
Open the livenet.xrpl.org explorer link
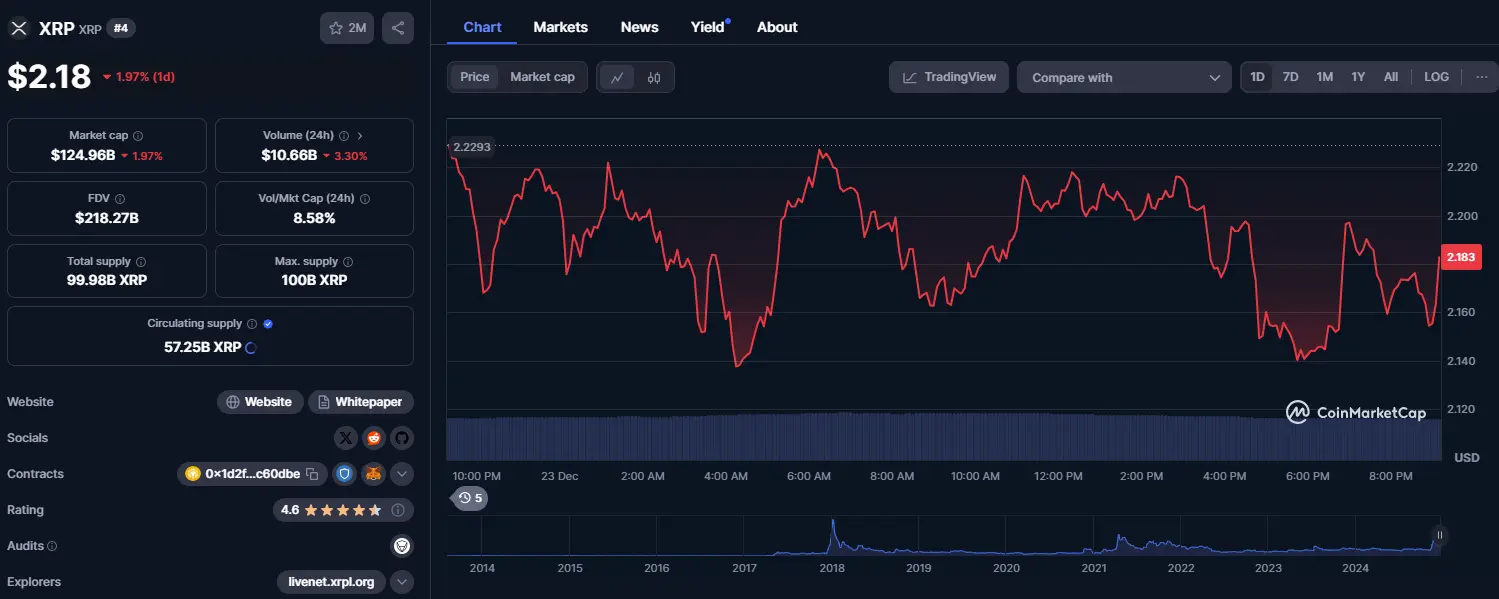tap(331, 582)
